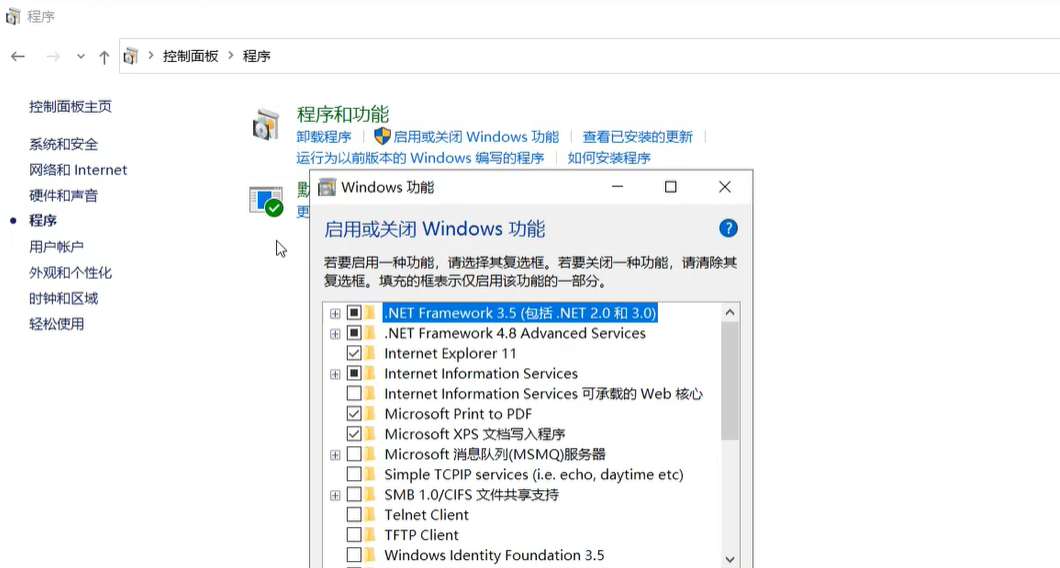Click the features list scroll down arrow
This screenshot has width=1060, height=568.
[729, 559]
